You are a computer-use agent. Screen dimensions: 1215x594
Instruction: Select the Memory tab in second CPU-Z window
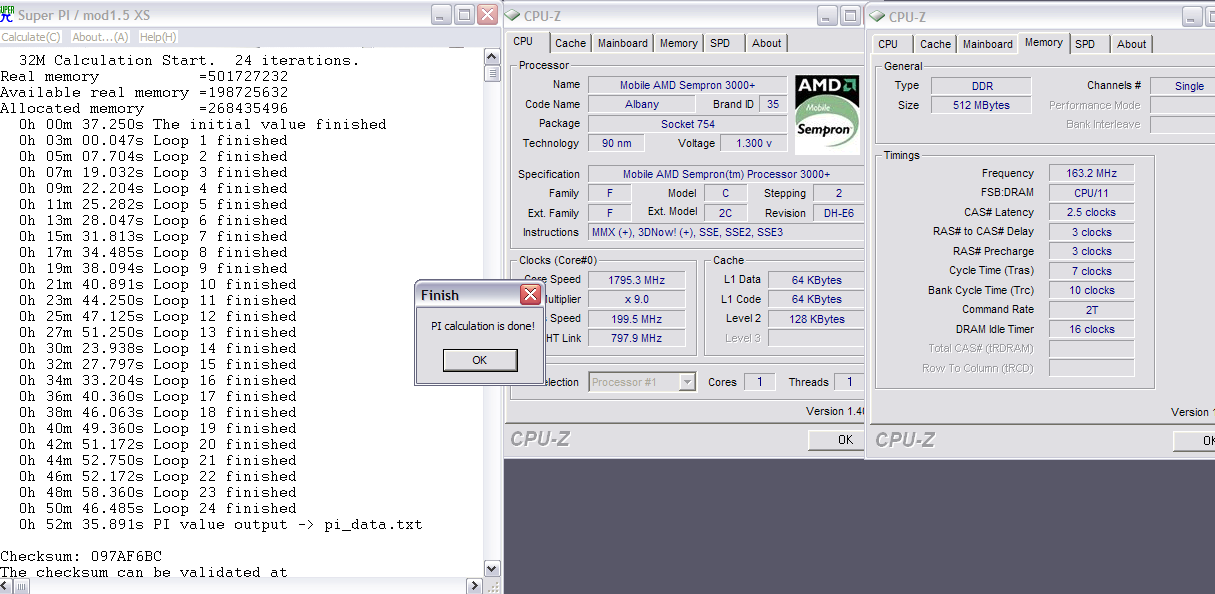point(1043,42)
